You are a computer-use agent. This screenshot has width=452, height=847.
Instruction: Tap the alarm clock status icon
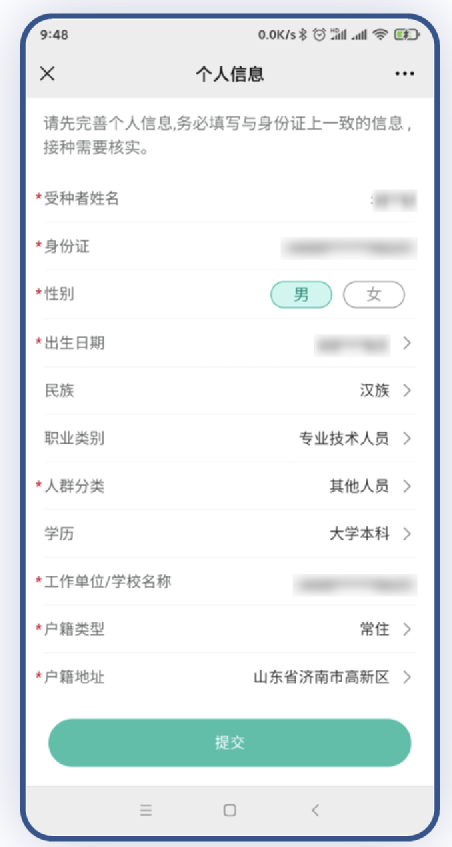tap(320, 35)
